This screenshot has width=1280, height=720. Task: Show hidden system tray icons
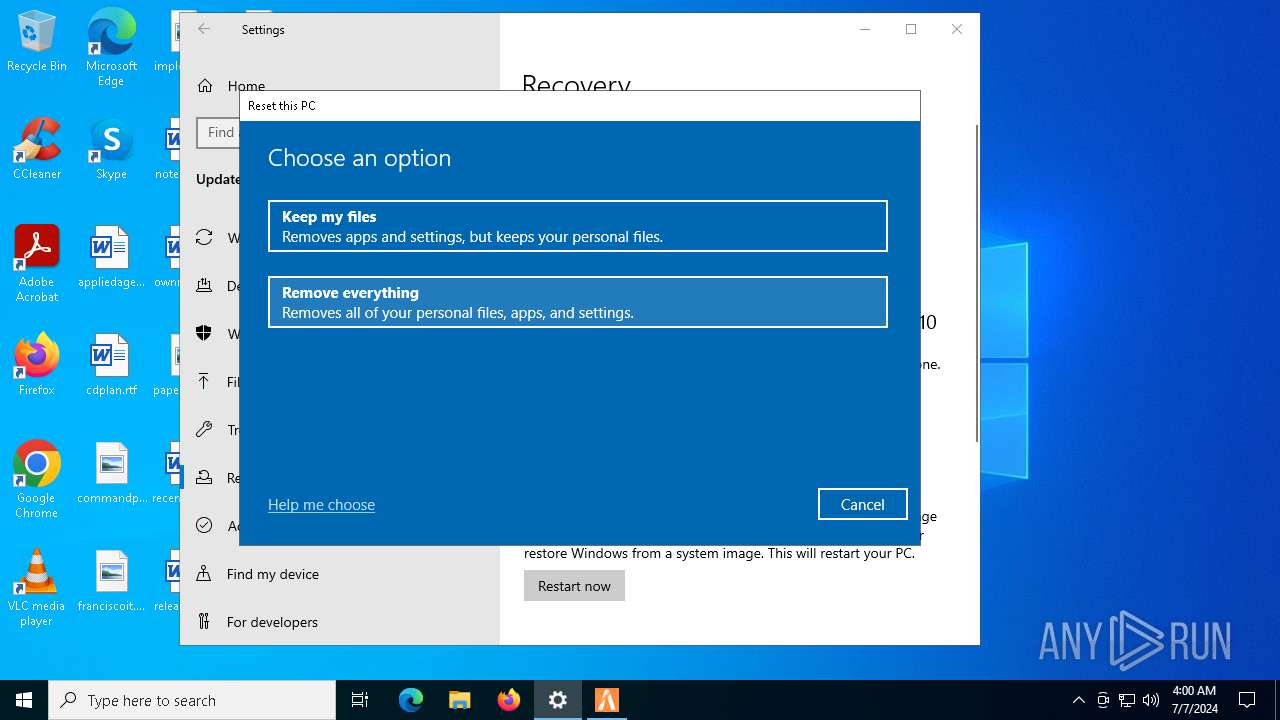pyautogui.click(x=1078, y=700)
